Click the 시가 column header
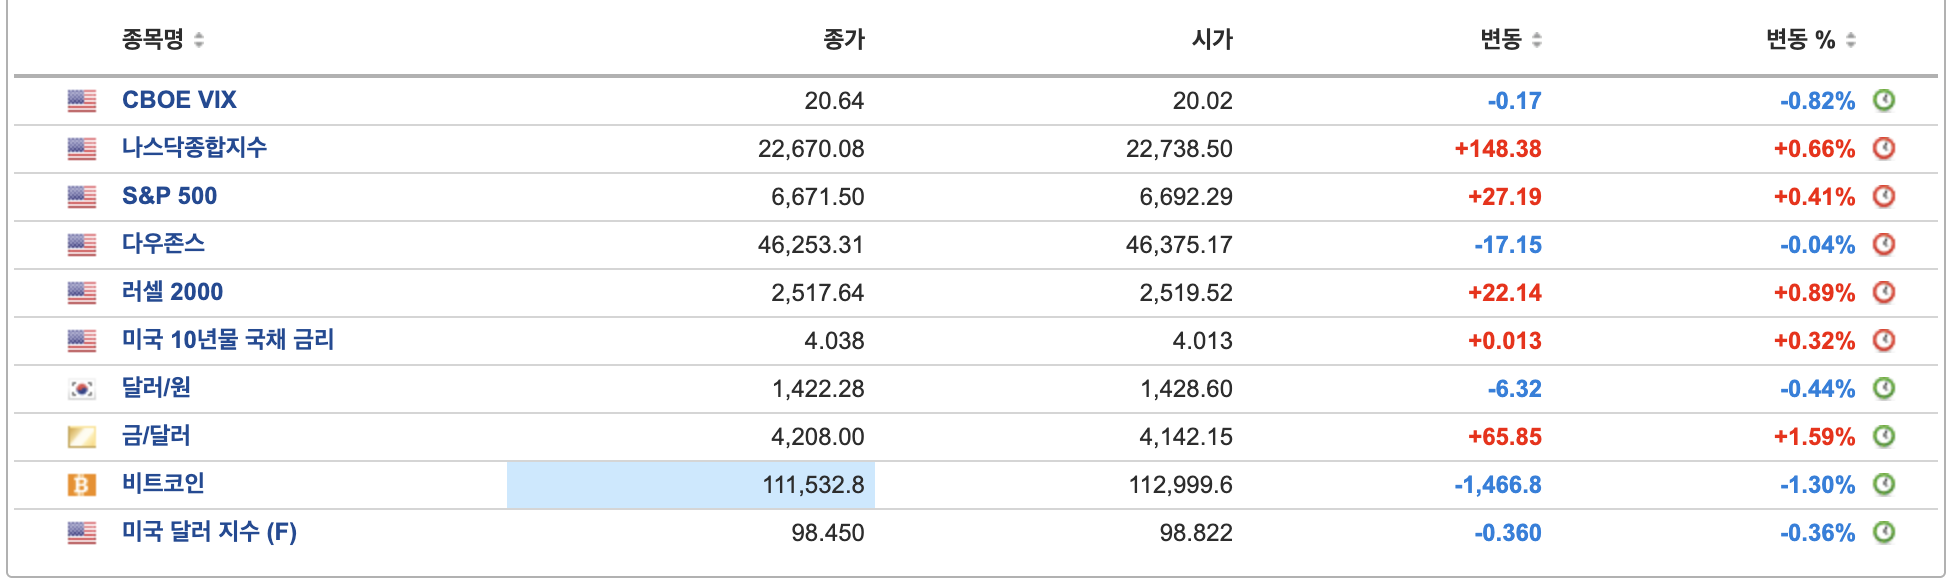The image size is (1952, 580). pyautogui.click(x=1212, y=40)
